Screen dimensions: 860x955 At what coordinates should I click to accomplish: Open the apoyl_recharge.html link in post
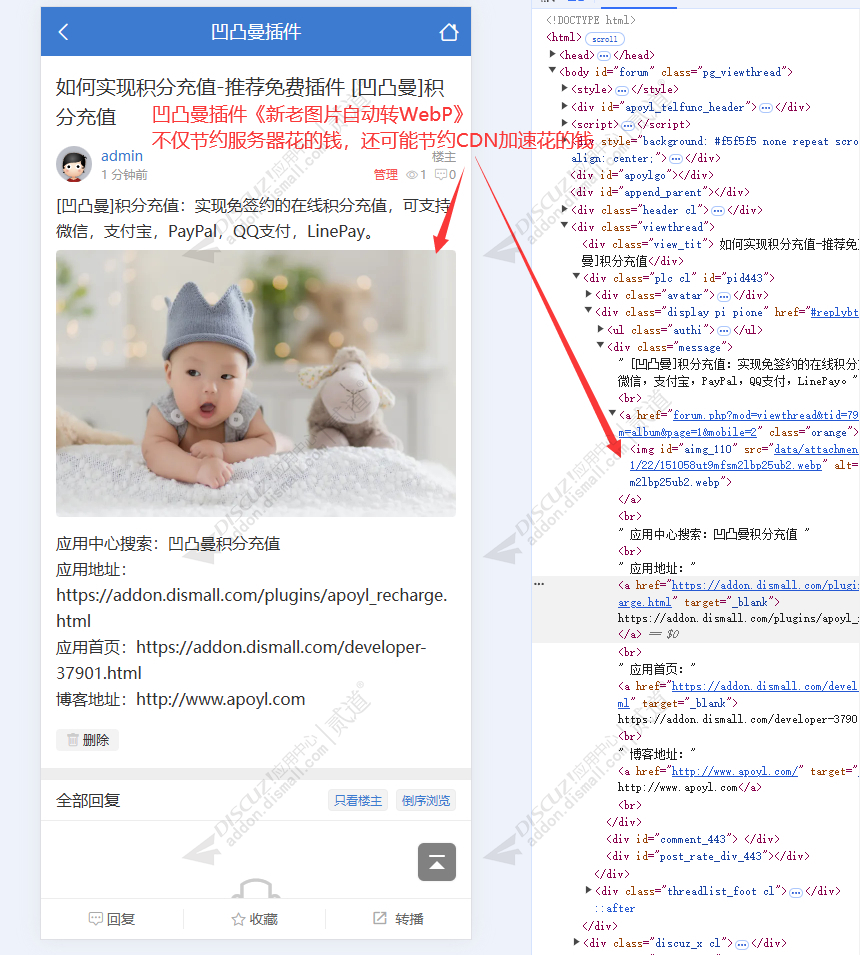[x=252, y=608]
